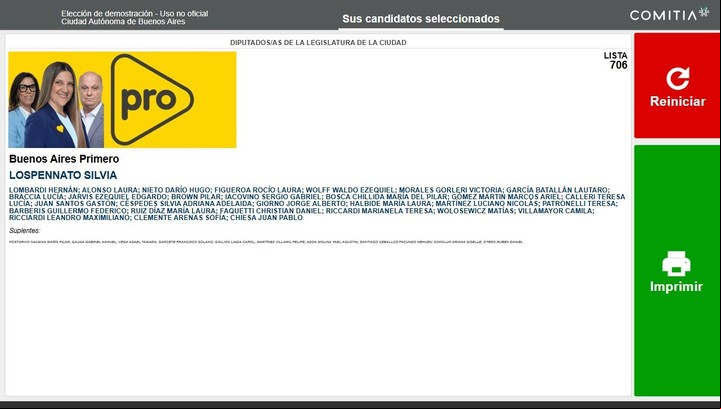Click 'Ciudad Autónoma de Buenos Aires' header text
This screenshot has width=721, height=409.
pos(123,21)
